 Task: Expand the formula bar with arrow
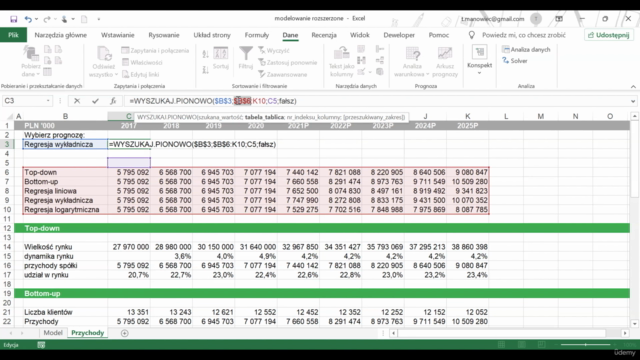[633, 101]
